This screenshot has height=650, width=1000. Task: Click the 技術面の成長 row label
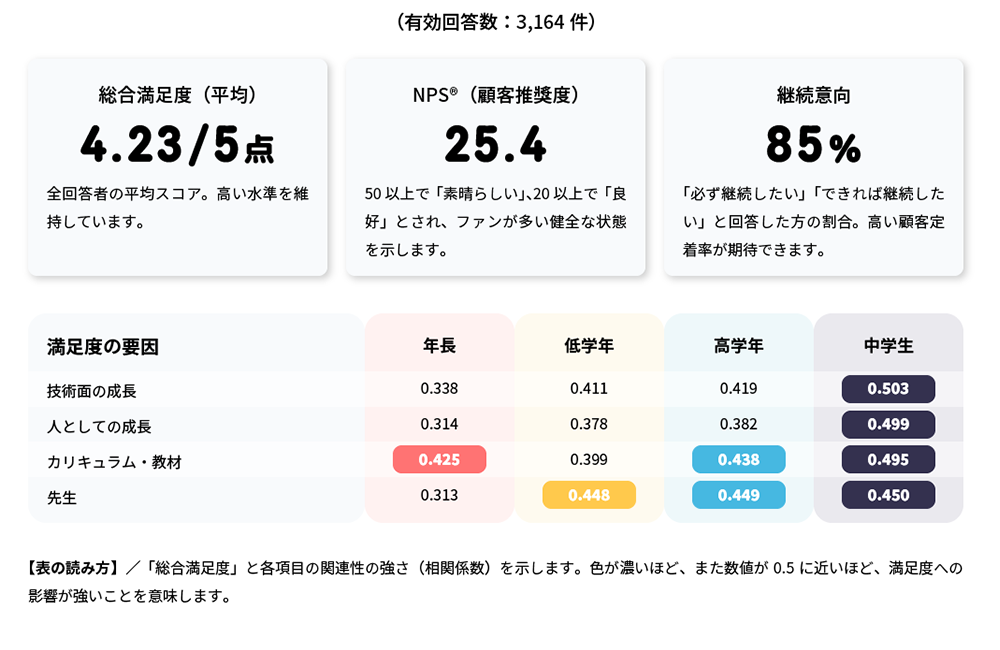91,390
